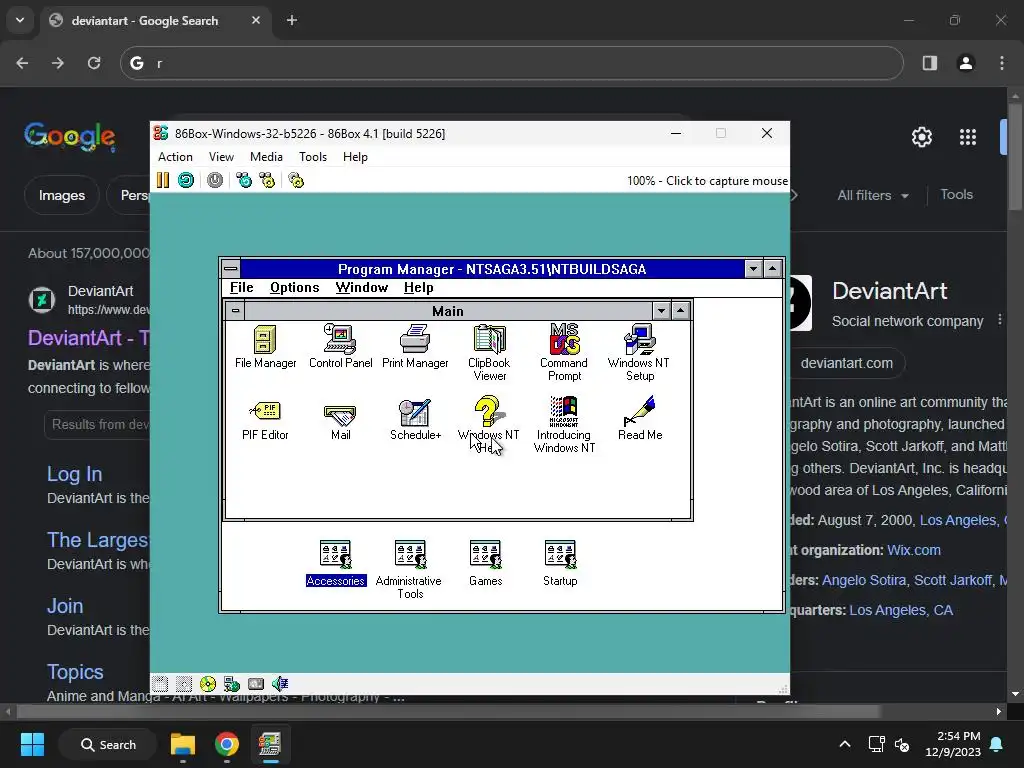Open a new Chrome tab
Viewport: 1024px width, 768px height.
292,20
